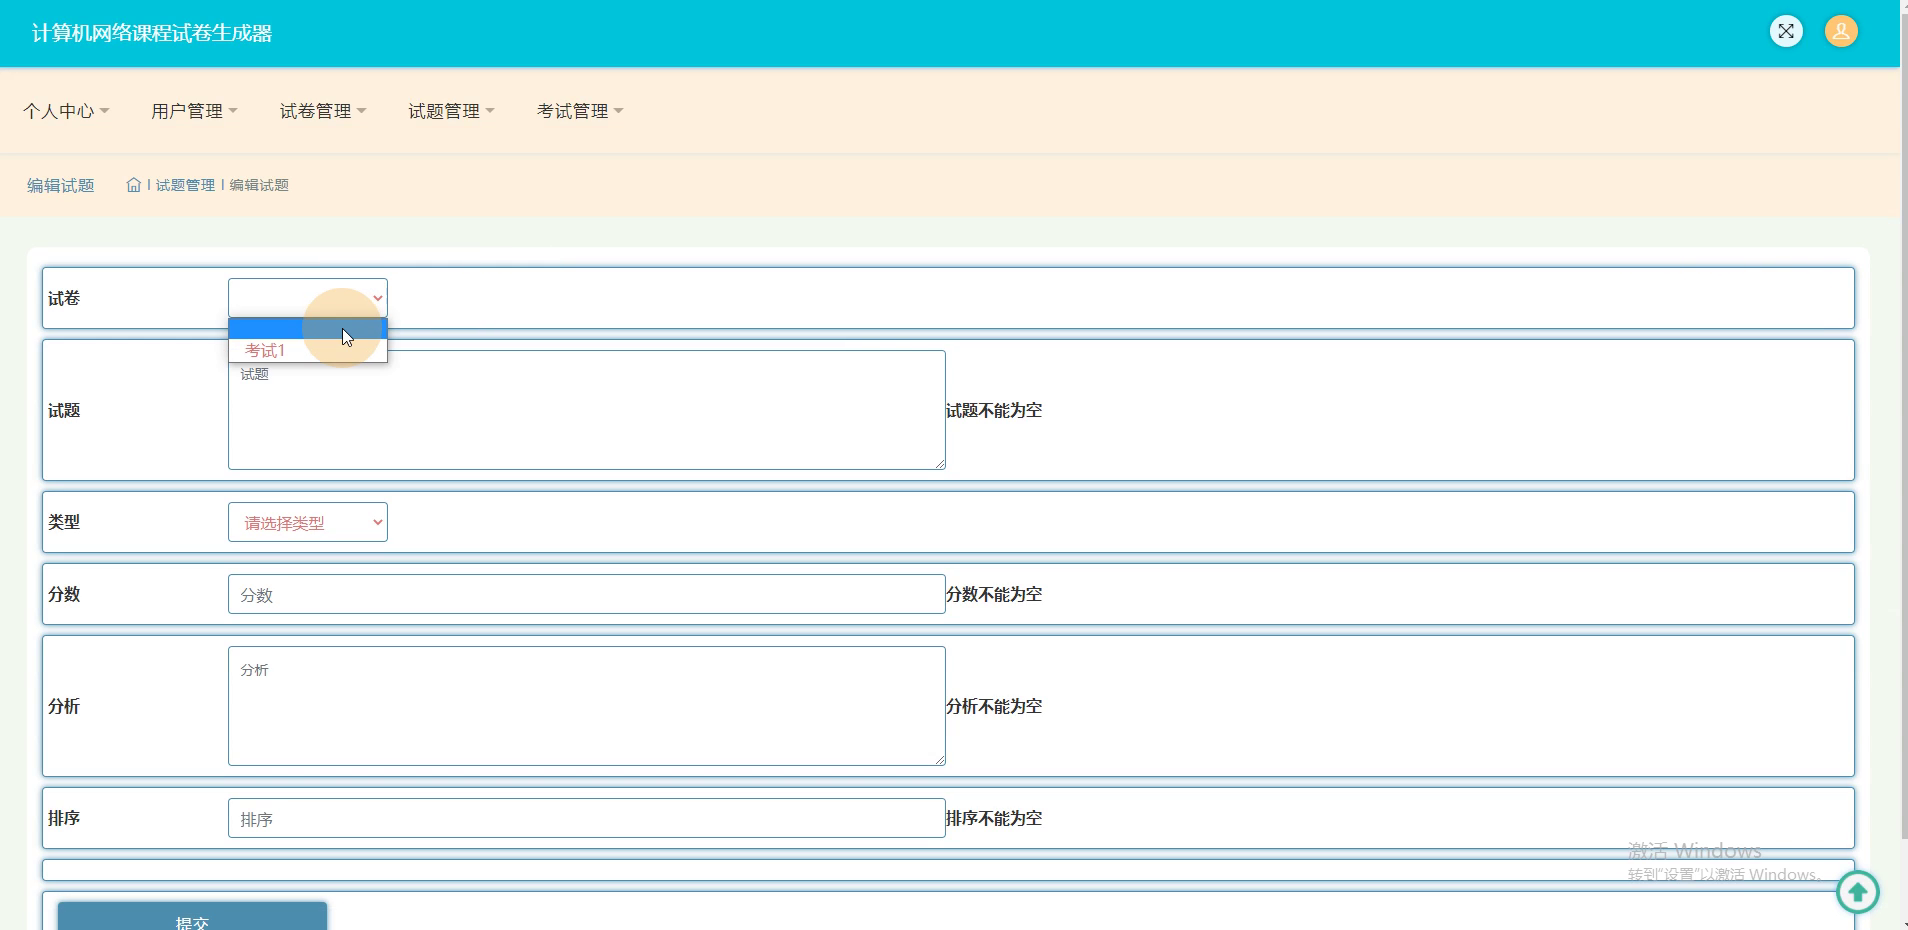Screen dimensions: 1908x930
Task: Open the 试题管理 menu
Action: (x=451, y=111)
